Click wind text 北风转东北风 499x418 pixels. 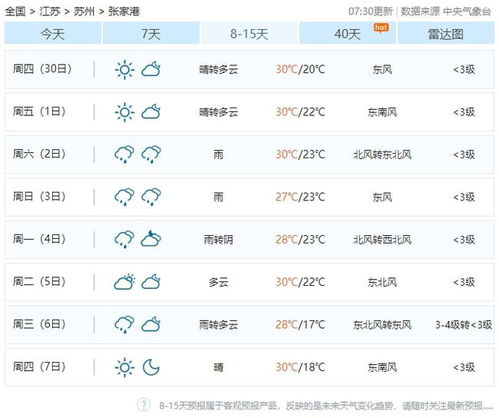(x=382, y=155)
